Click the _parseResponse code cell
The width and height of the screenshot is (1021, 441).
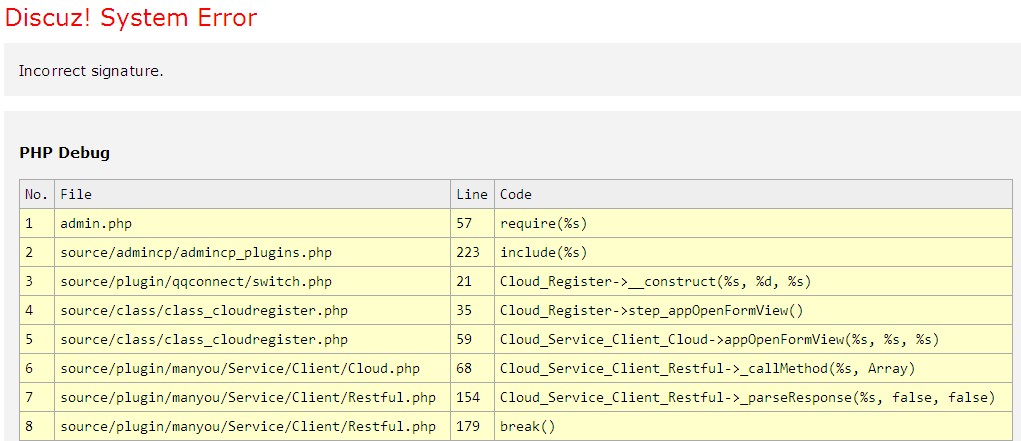[x=753, y=397]
